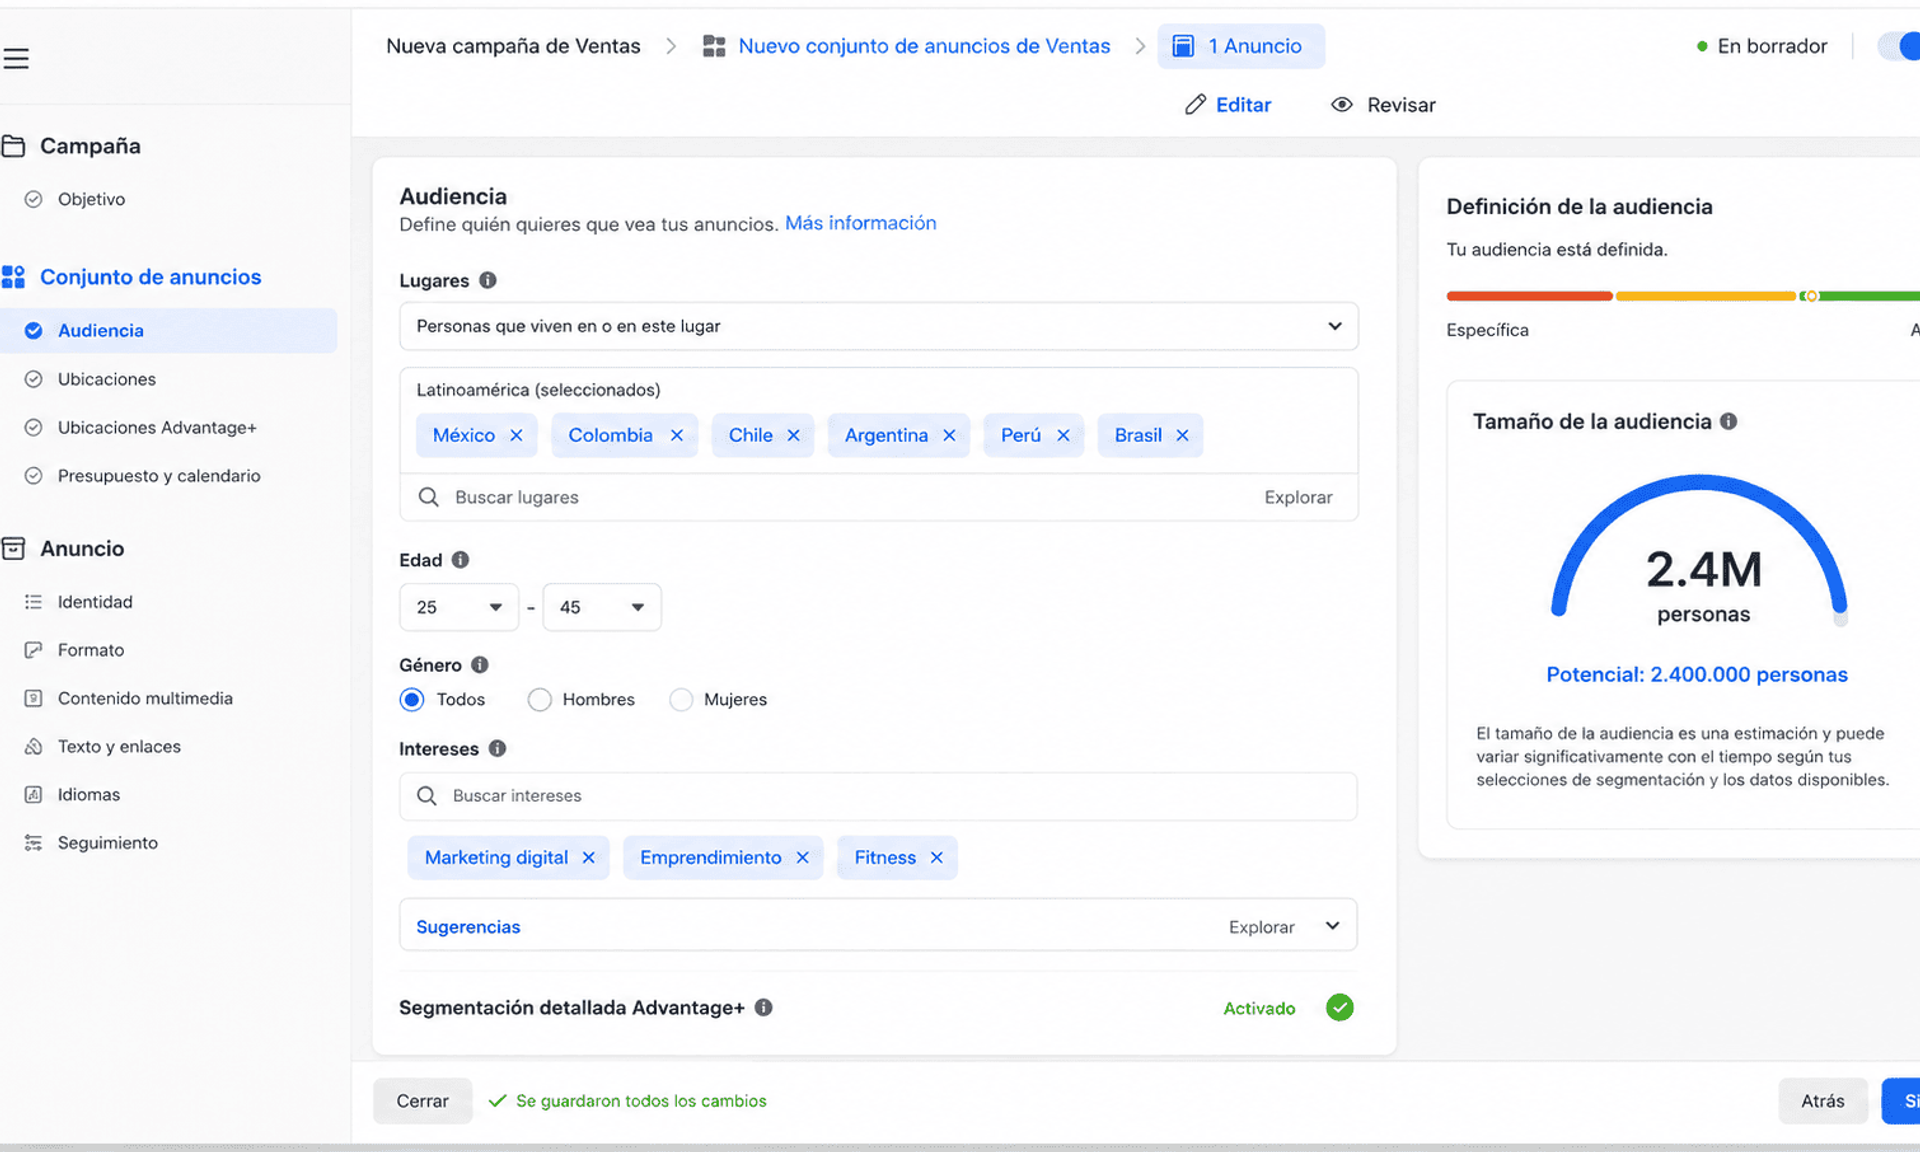This screenshot has height=1152, width=1920.
Task: Click the green Activado checkmark icon
Action: [1340, 1008]
